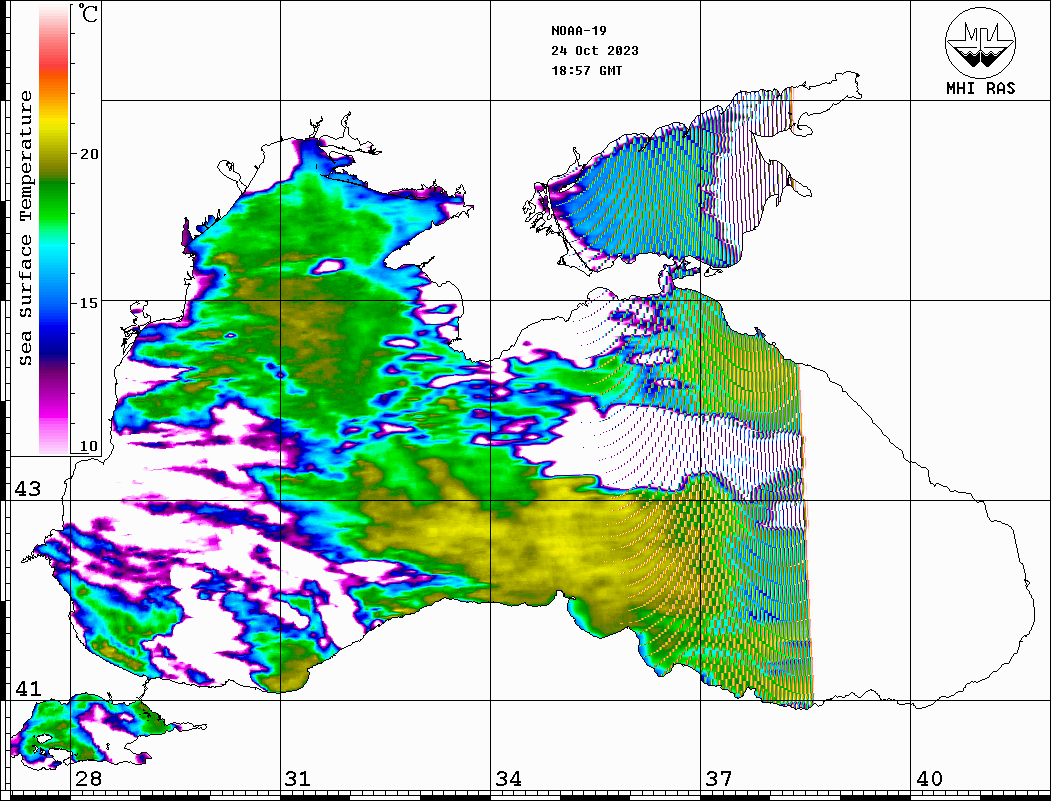Click the 18:57 GMT time text
This screenshot has height=801, width=1051.
586,70
